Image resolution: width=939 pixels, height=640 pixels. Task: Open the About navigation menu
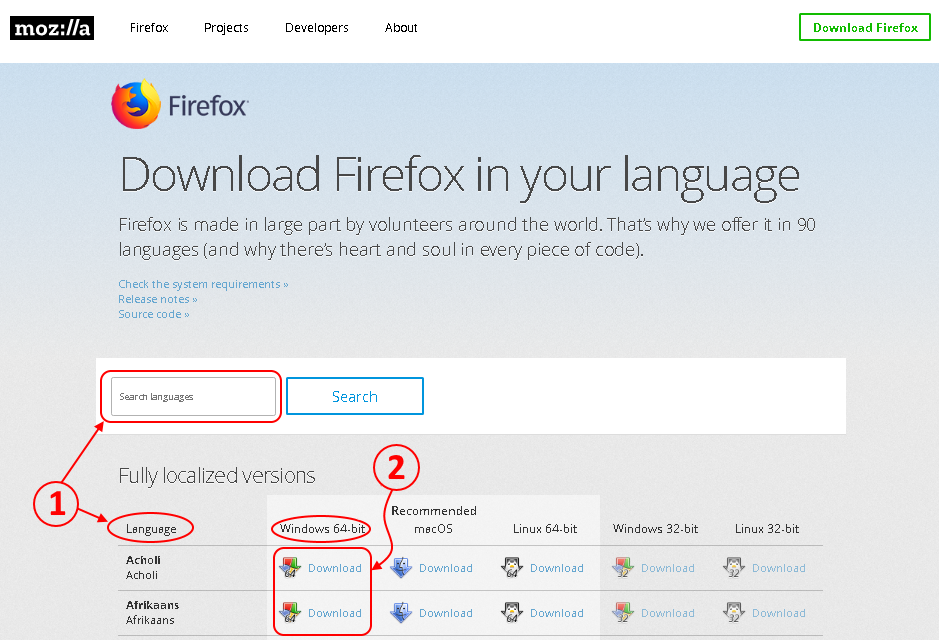[401, 28]
